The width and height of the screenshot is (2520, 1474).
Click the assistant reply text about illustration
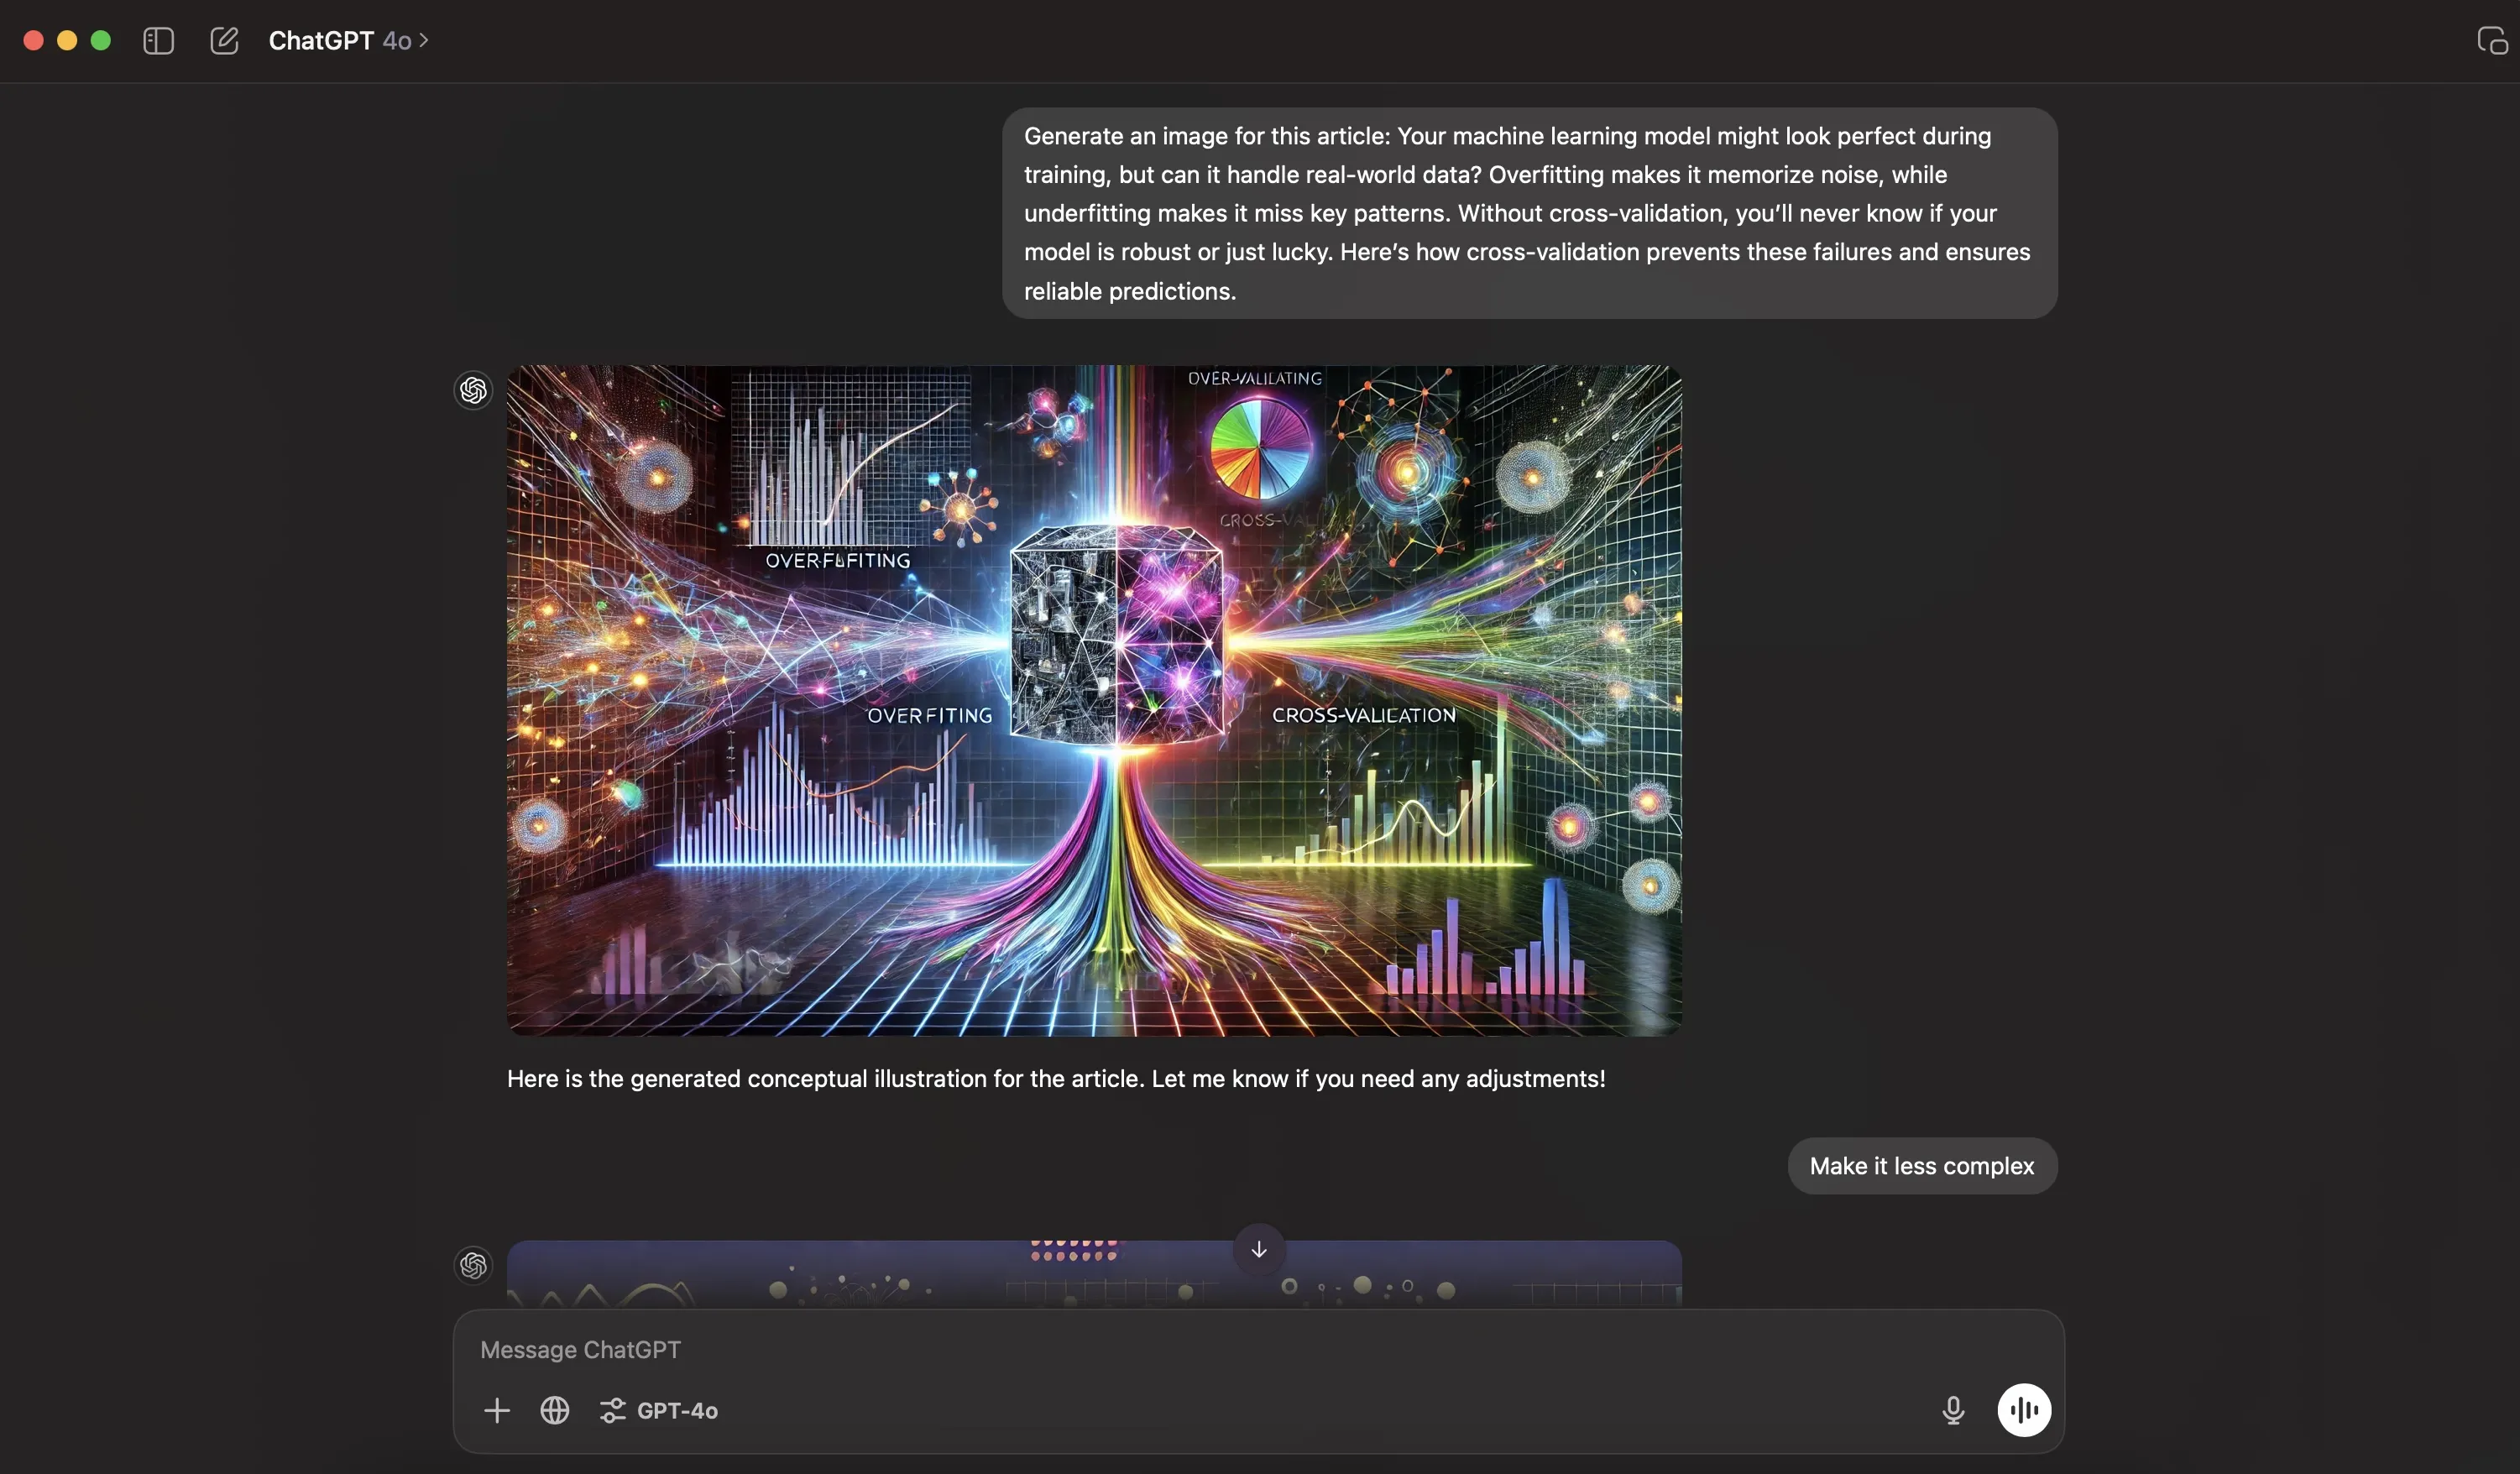point(1055,1079)
